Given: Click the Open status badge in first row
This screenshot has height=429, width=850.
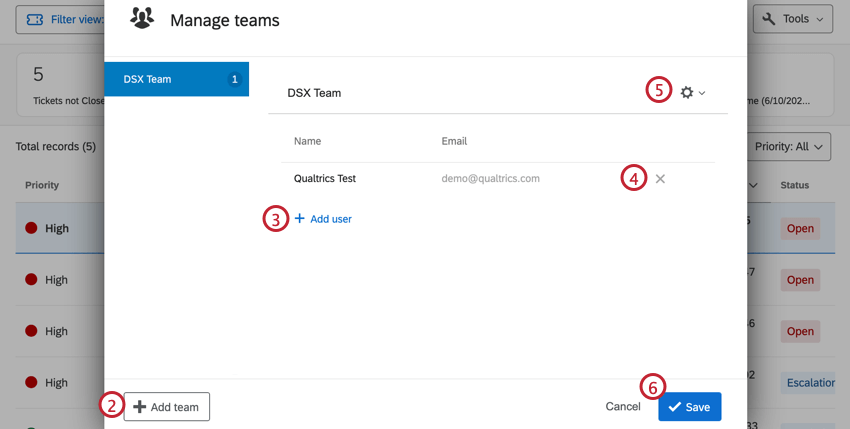Looking at the screenshot, I should point(800,228).
